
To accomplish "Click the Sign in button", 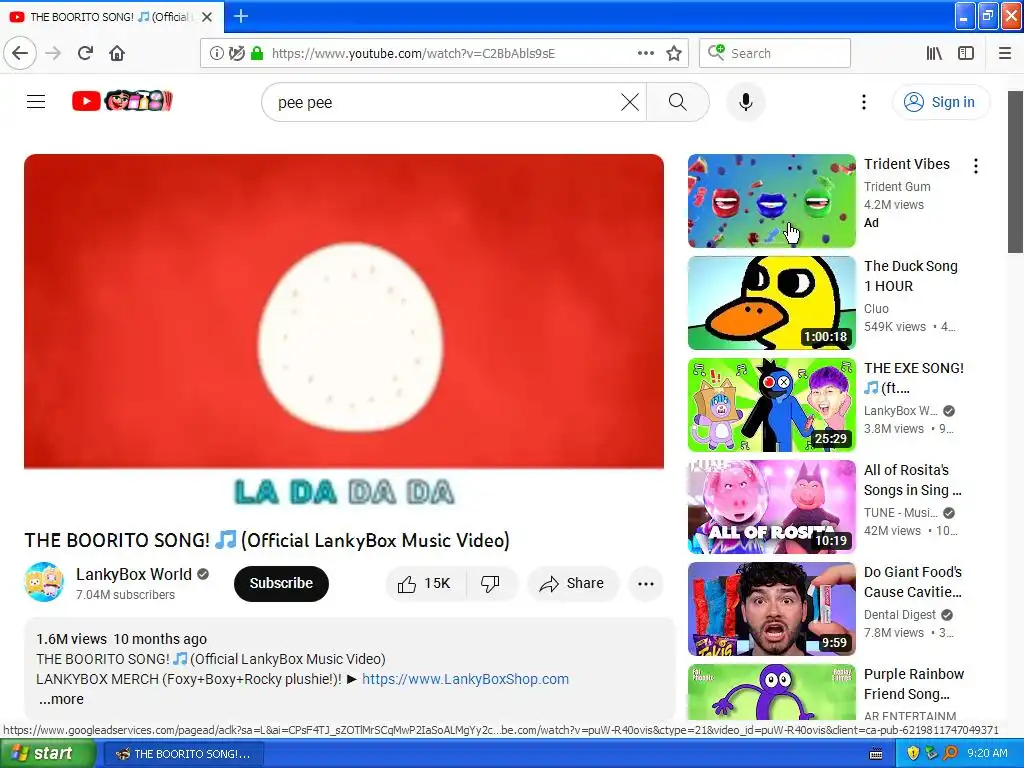I will [941, 102].
